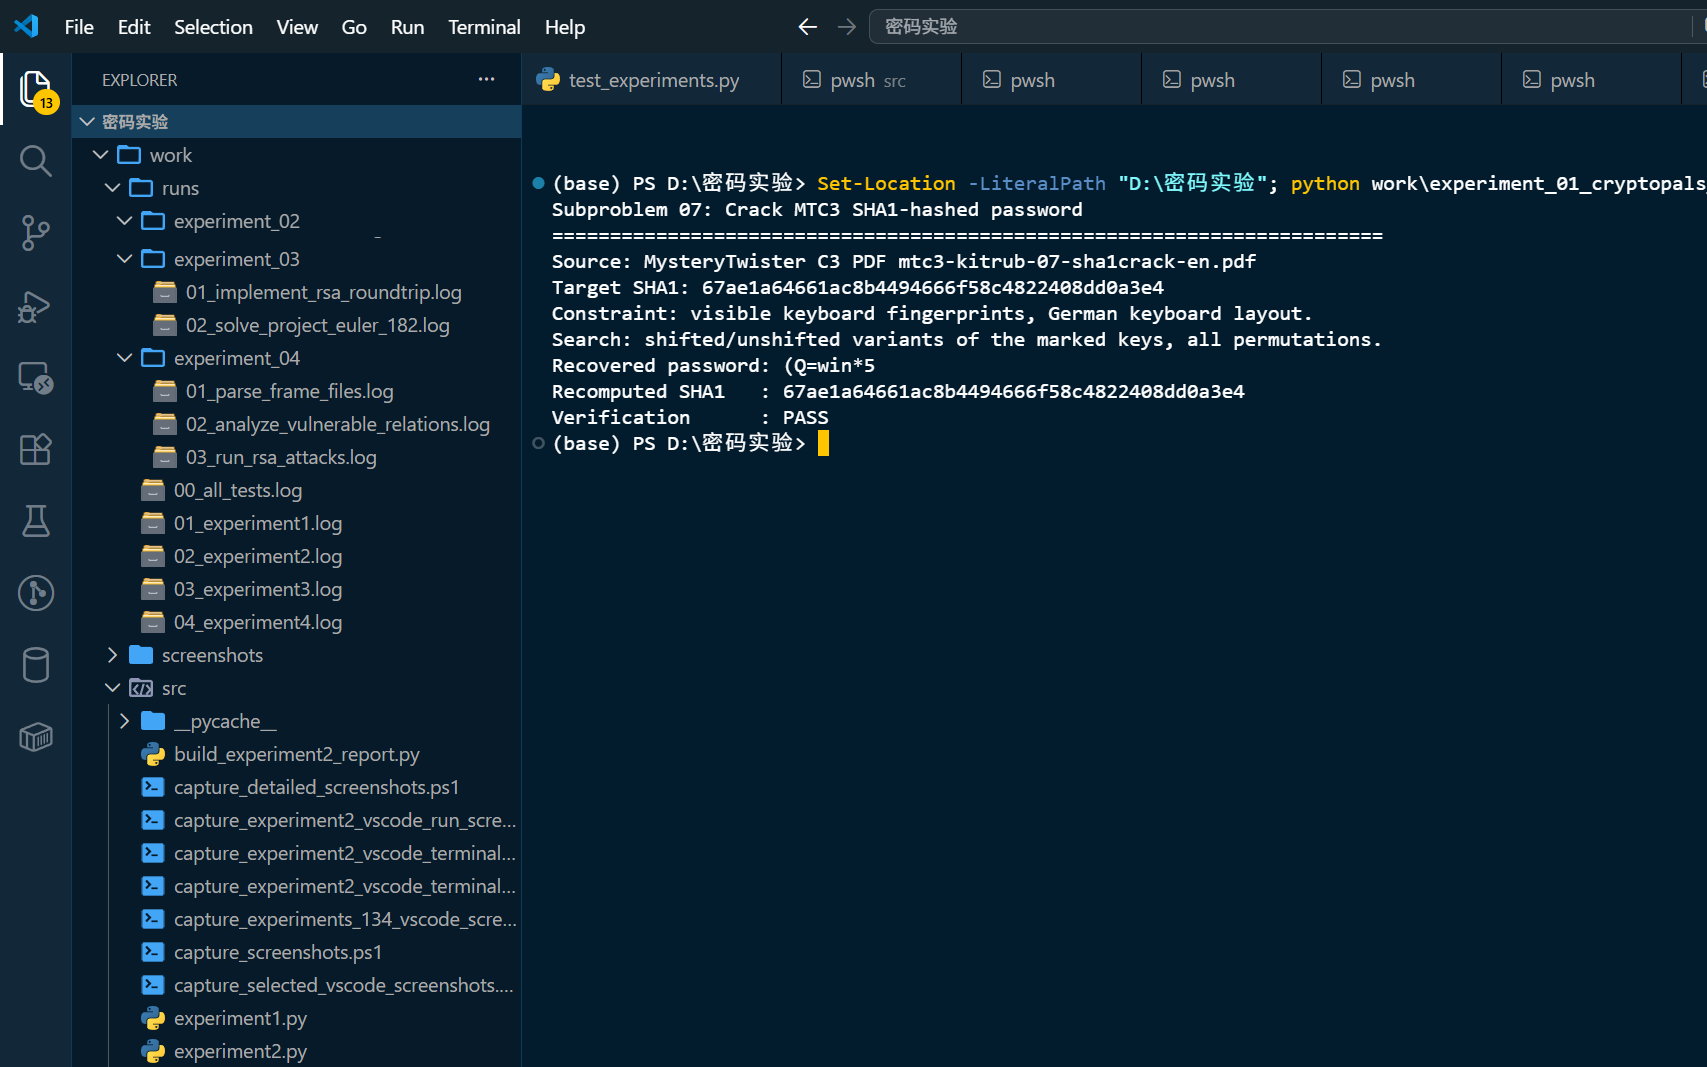Open 03_experiment3.log file
The width and height of the screenshot is (1707, 1067).
click(257, 589)
